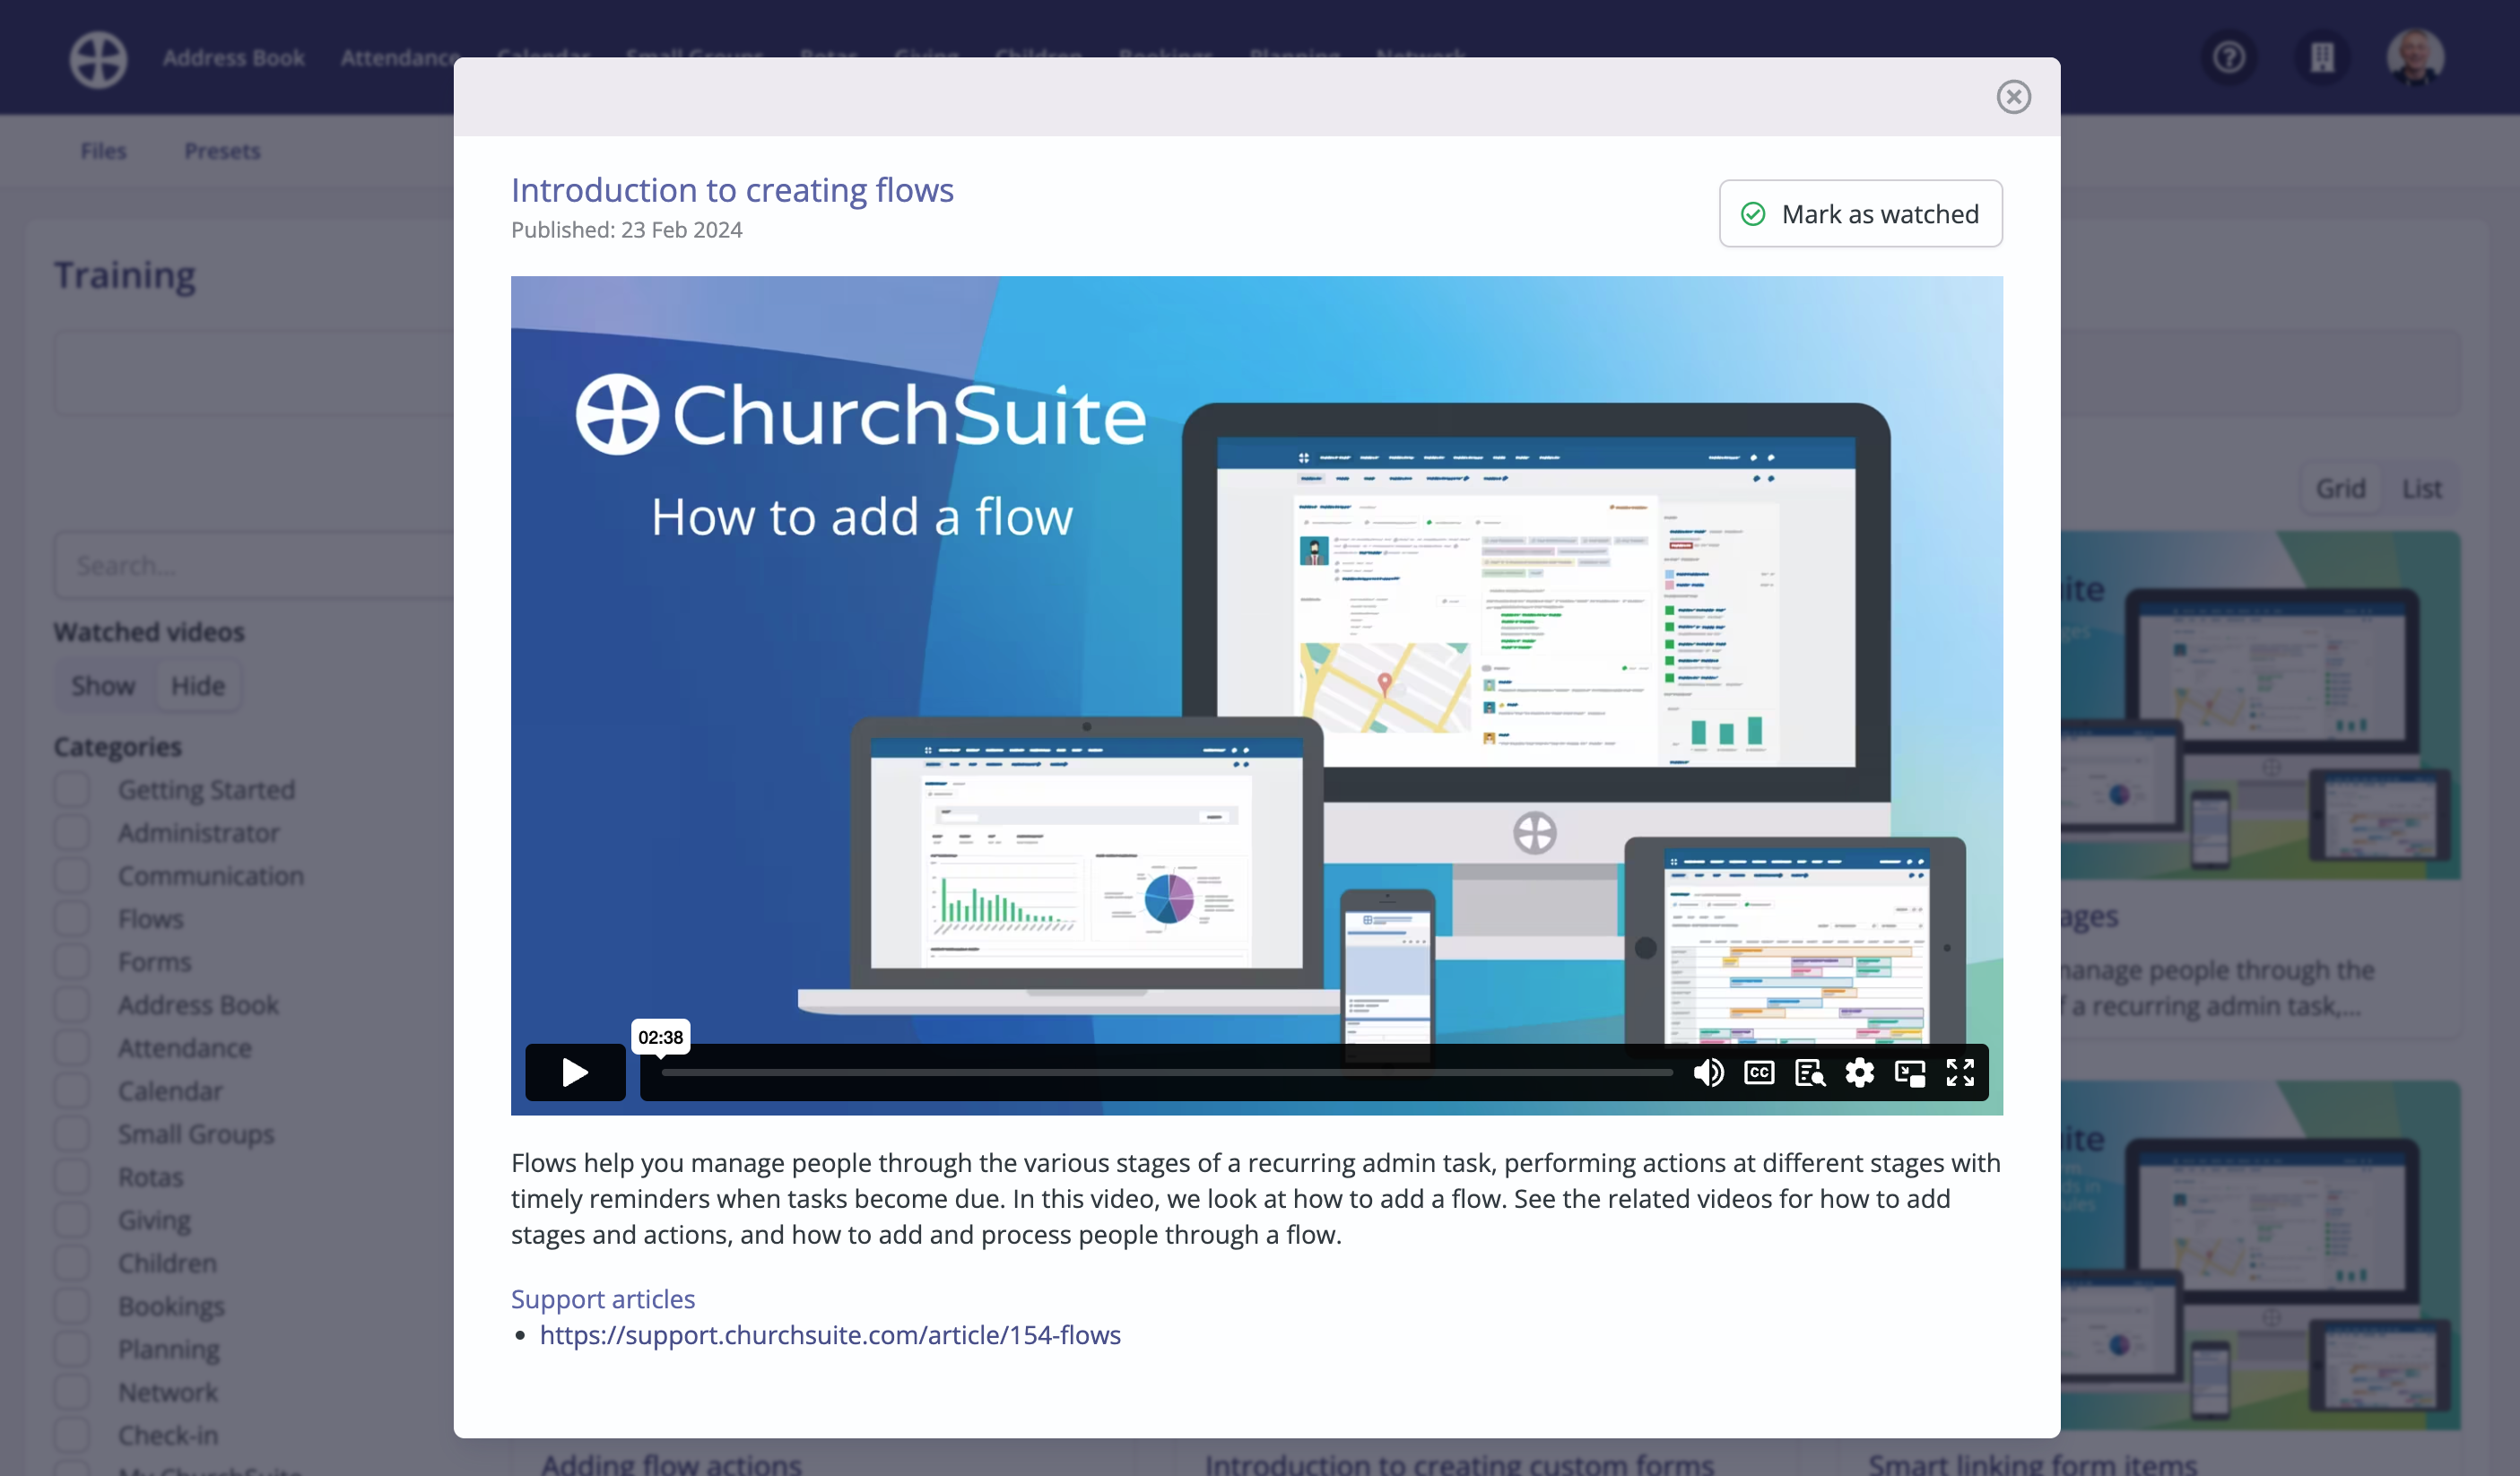Open the video playback settings gear
This screenshot has height=1476, width=2520.
(1861, 1072)
